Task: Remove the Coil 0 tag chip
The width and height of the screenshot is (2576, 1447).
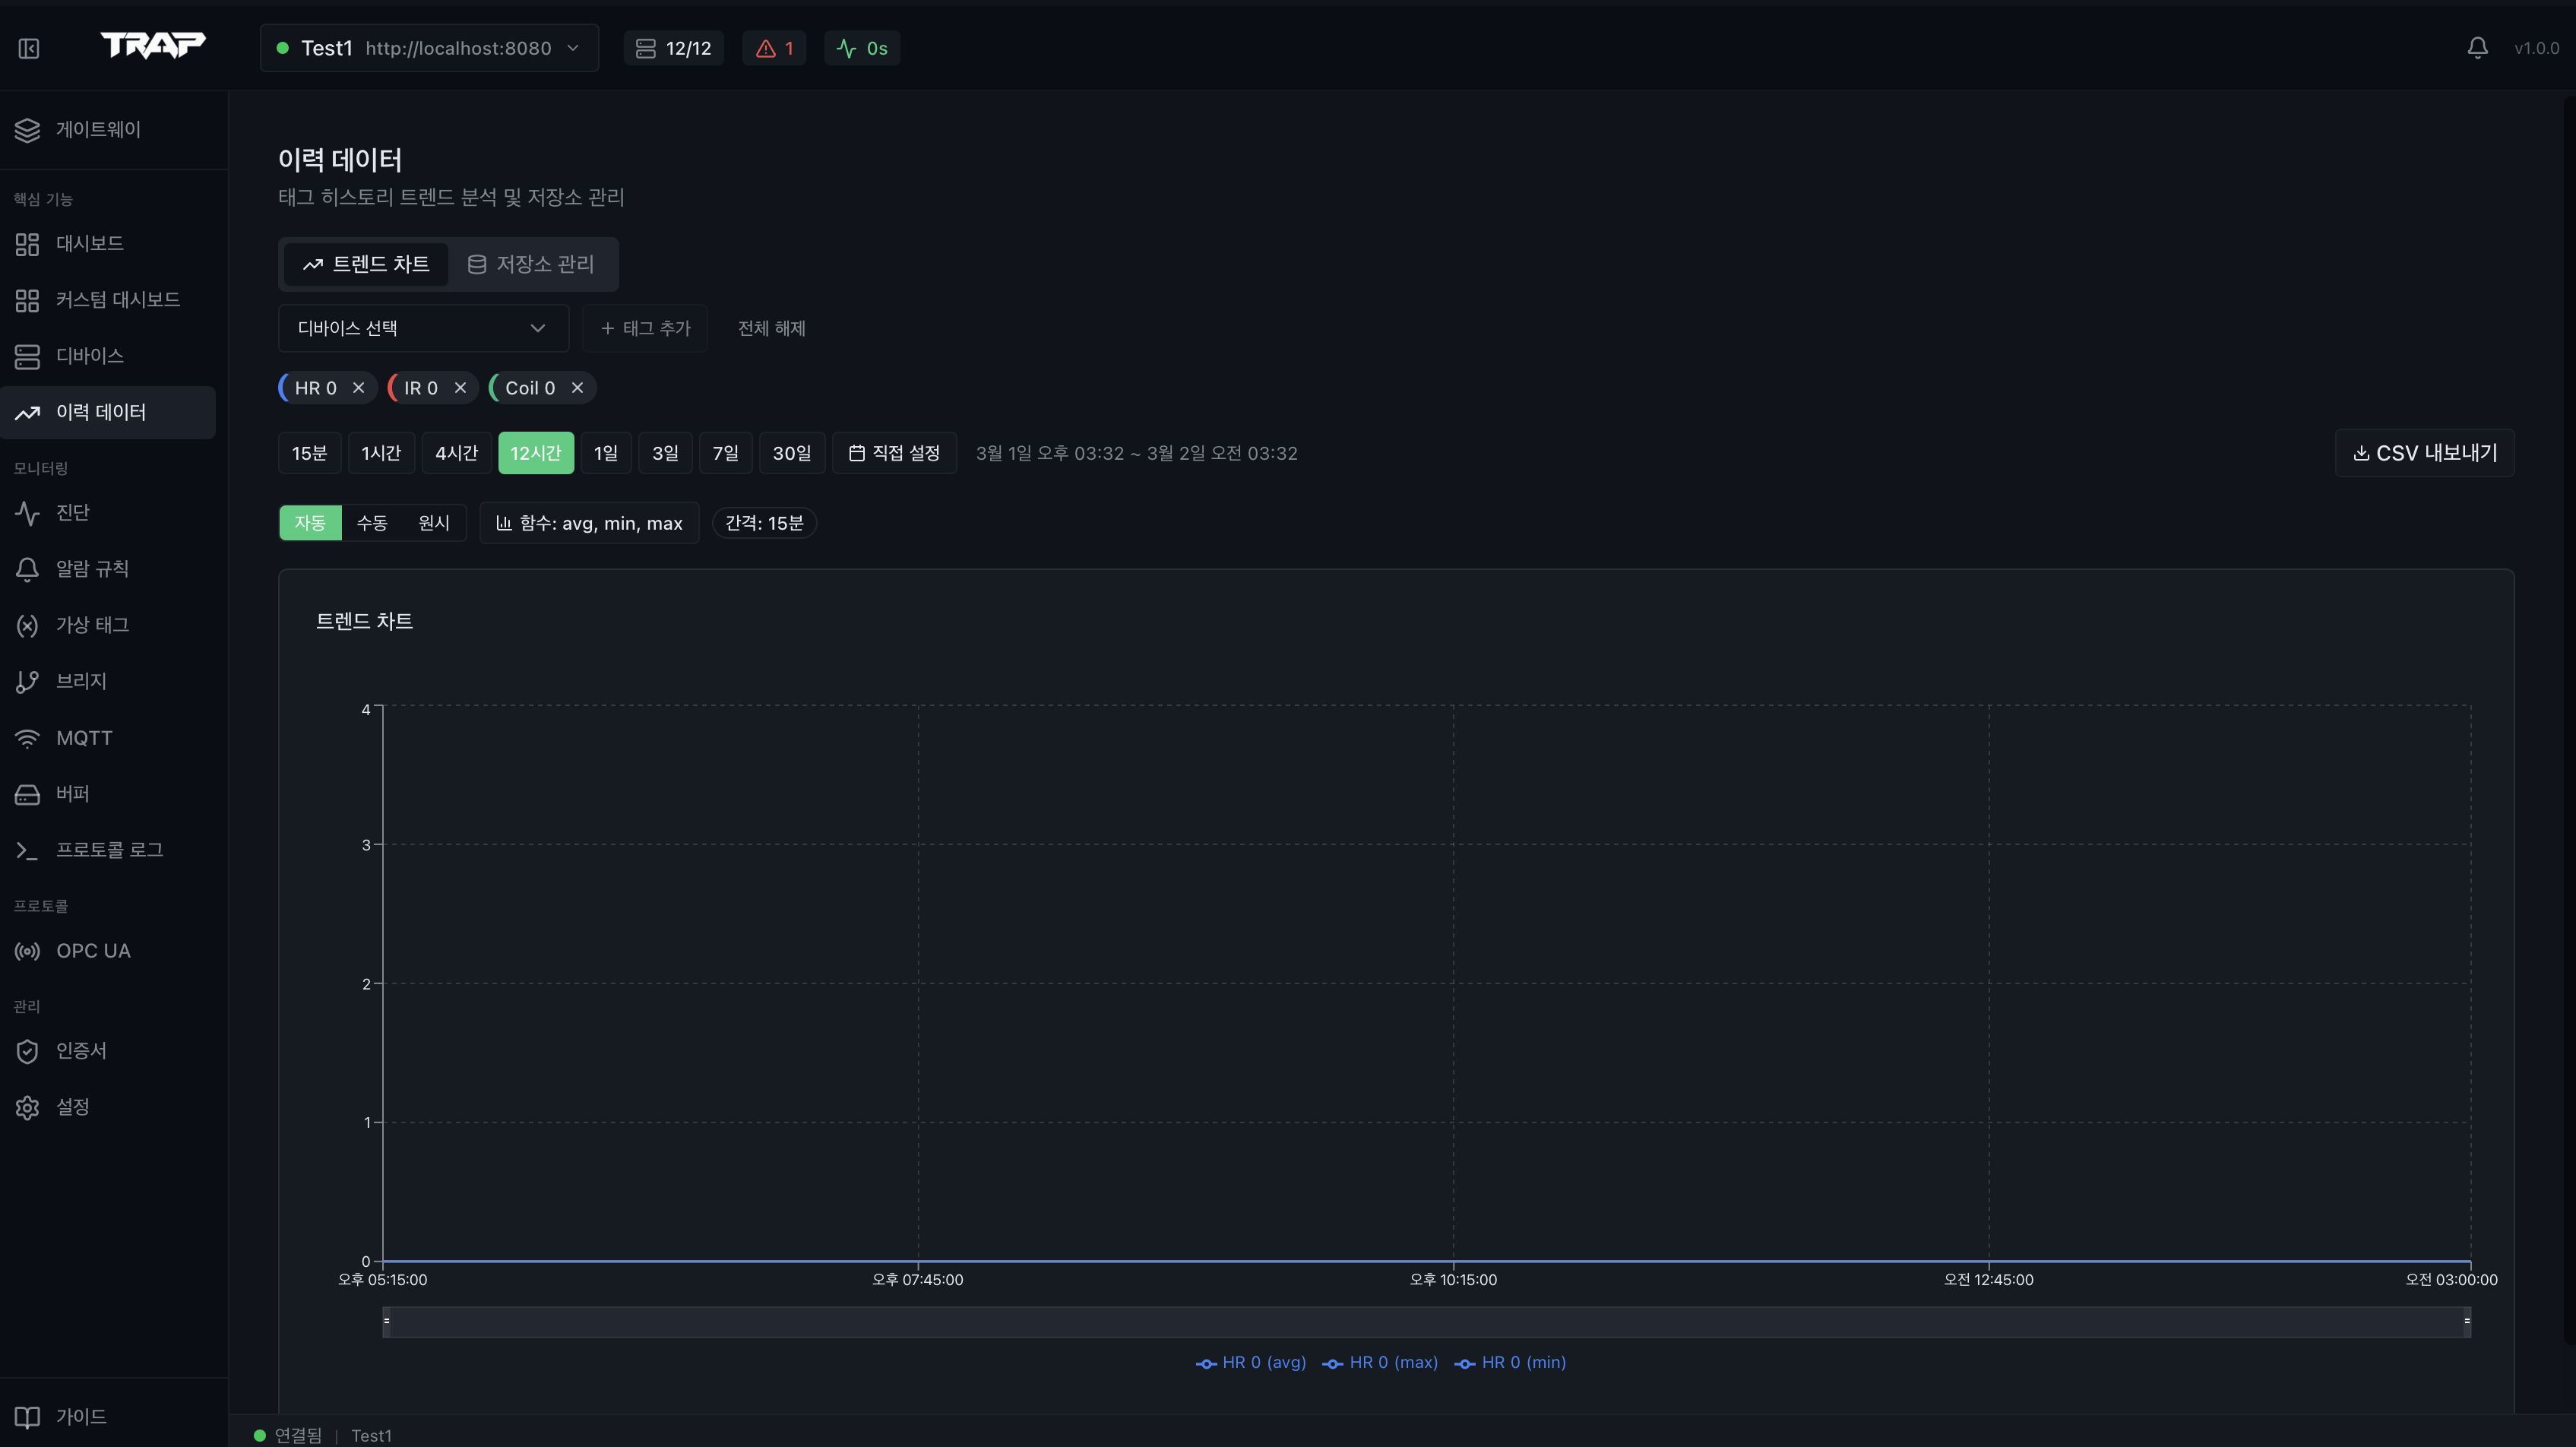Action: pos(577,388)
